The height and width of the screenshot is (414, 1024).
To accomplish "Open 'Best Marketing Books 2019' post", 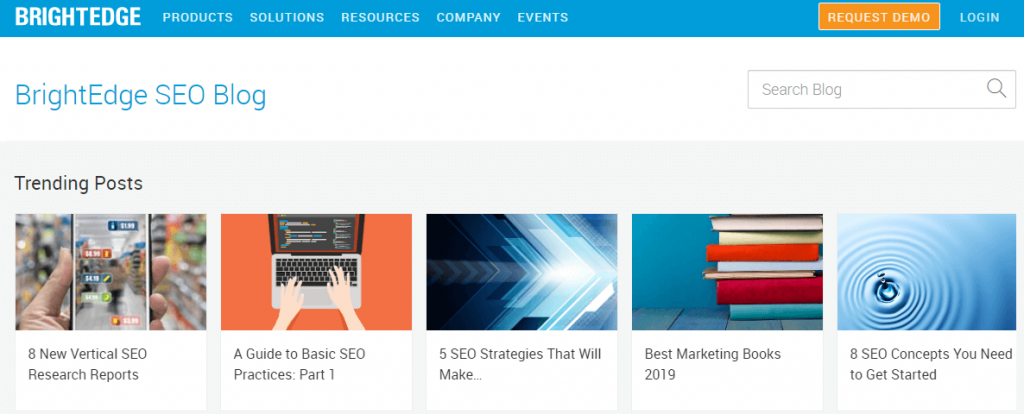I will tap(712, 364).
